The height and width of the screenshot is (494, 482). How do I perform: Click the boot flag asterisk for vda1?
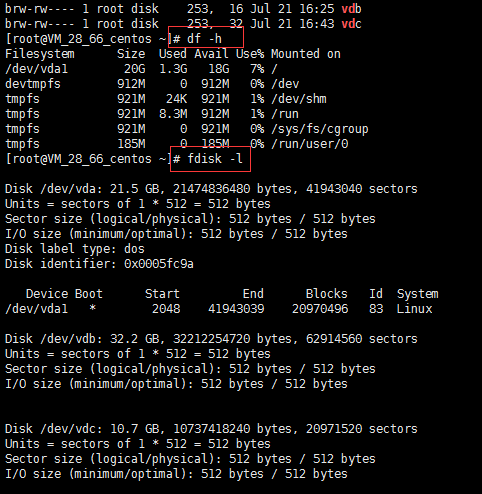pyautogui.click(x=93, y=308)
